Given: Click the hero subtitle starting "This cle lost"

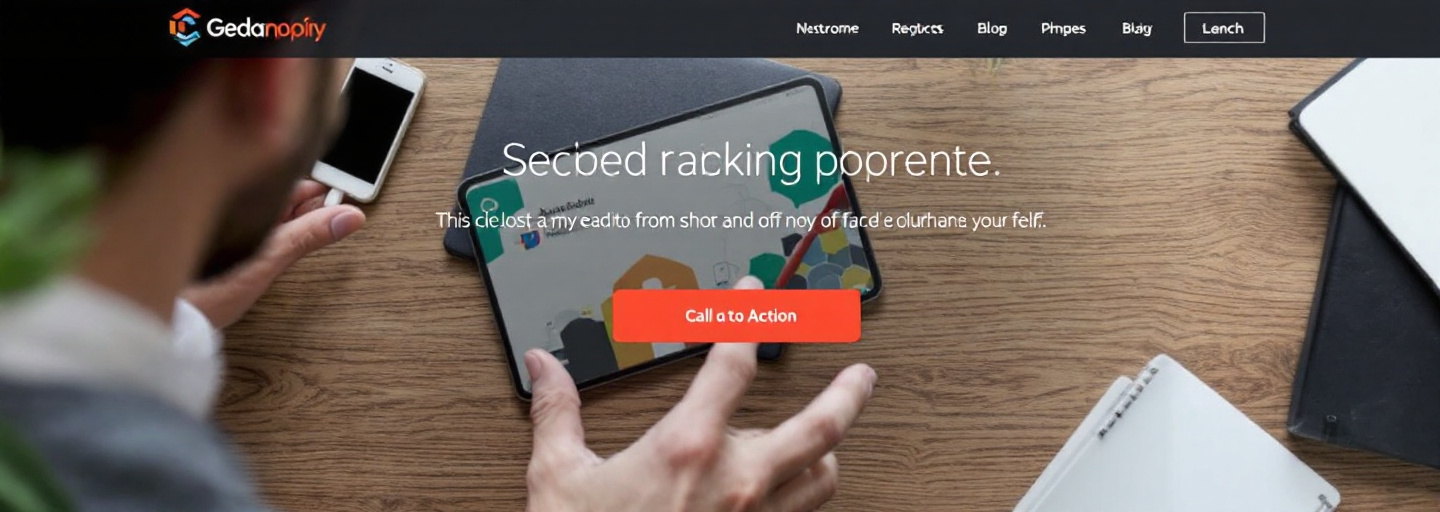Looking at the screenshot, I should click(x=741, y=220).
